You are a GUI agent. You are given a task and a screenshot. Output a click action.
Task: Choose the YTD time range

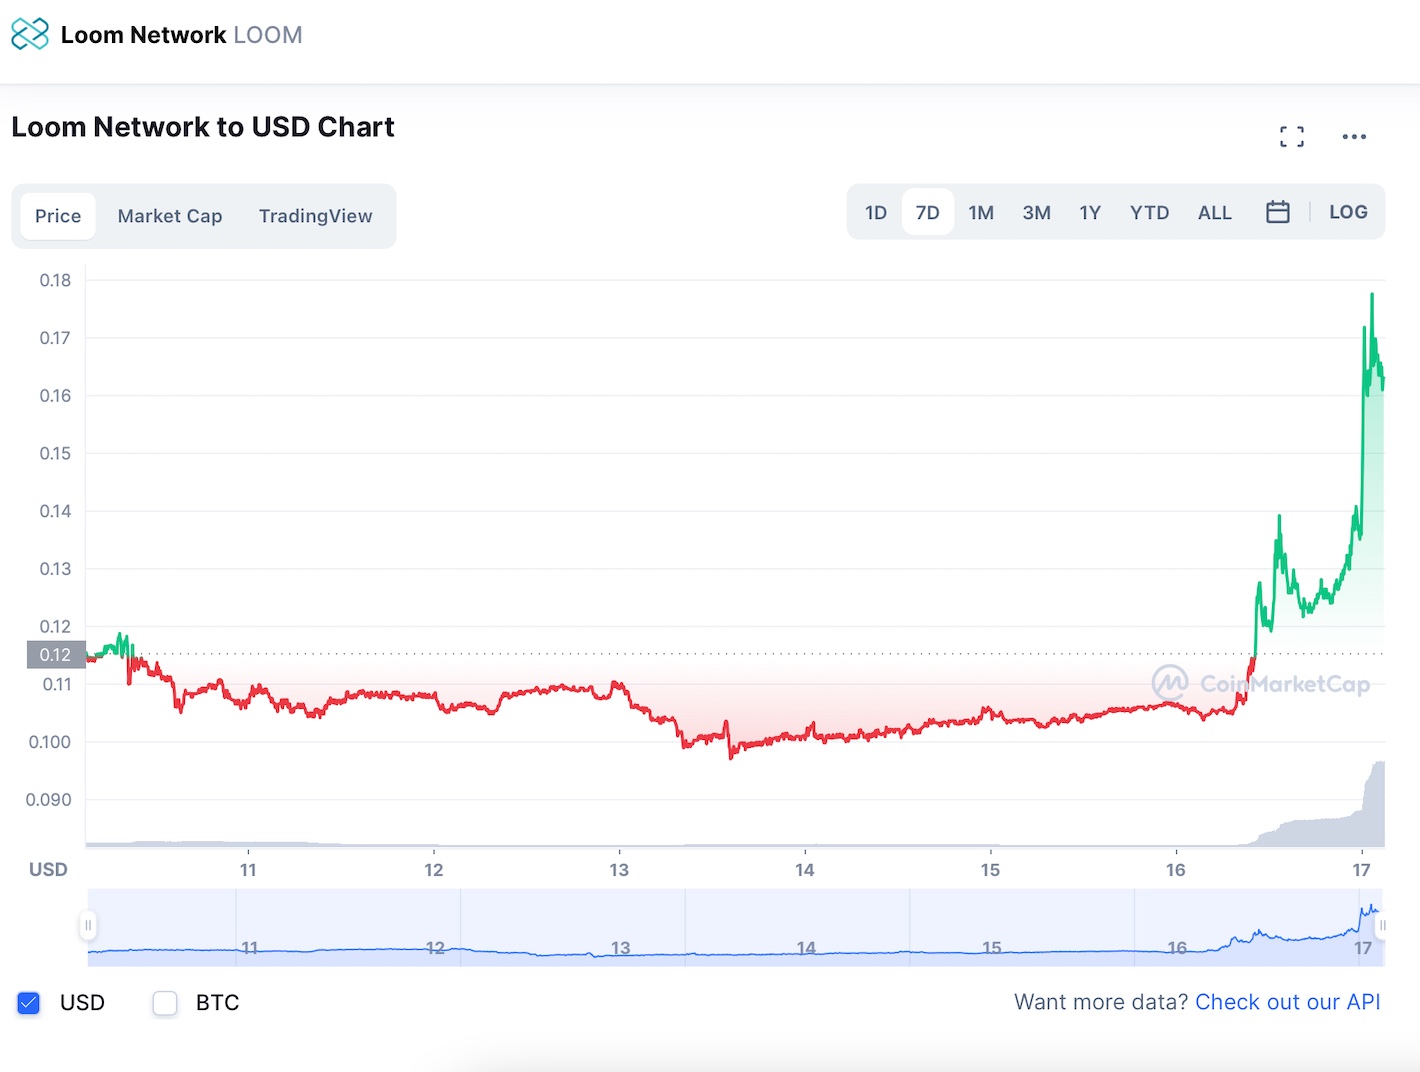click(1149, 212)
